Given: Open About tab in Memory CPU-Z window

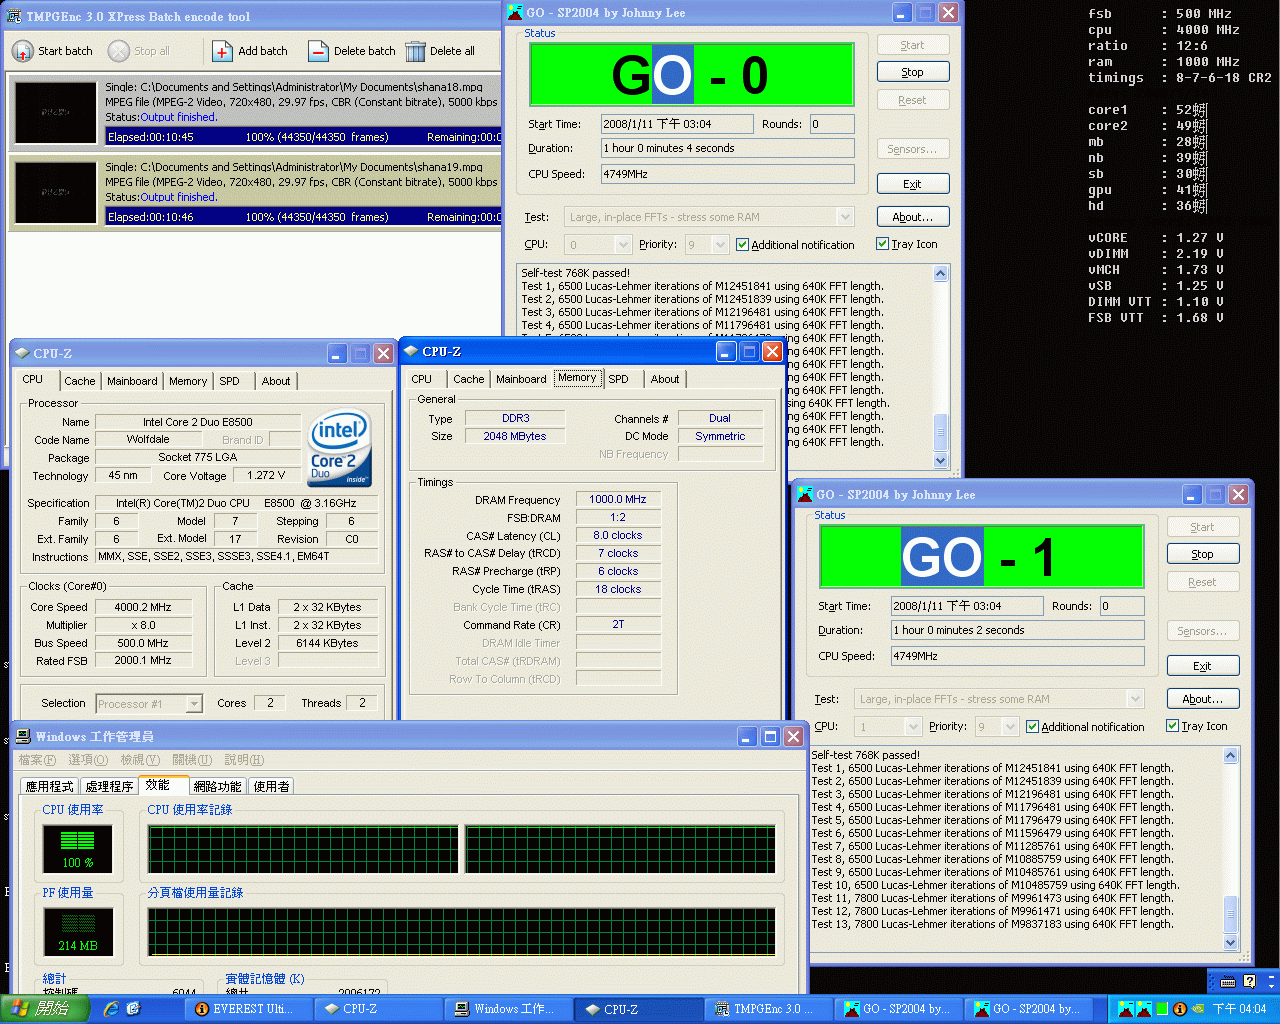Looking at the screenshot, I should click(x=665, y=379).
